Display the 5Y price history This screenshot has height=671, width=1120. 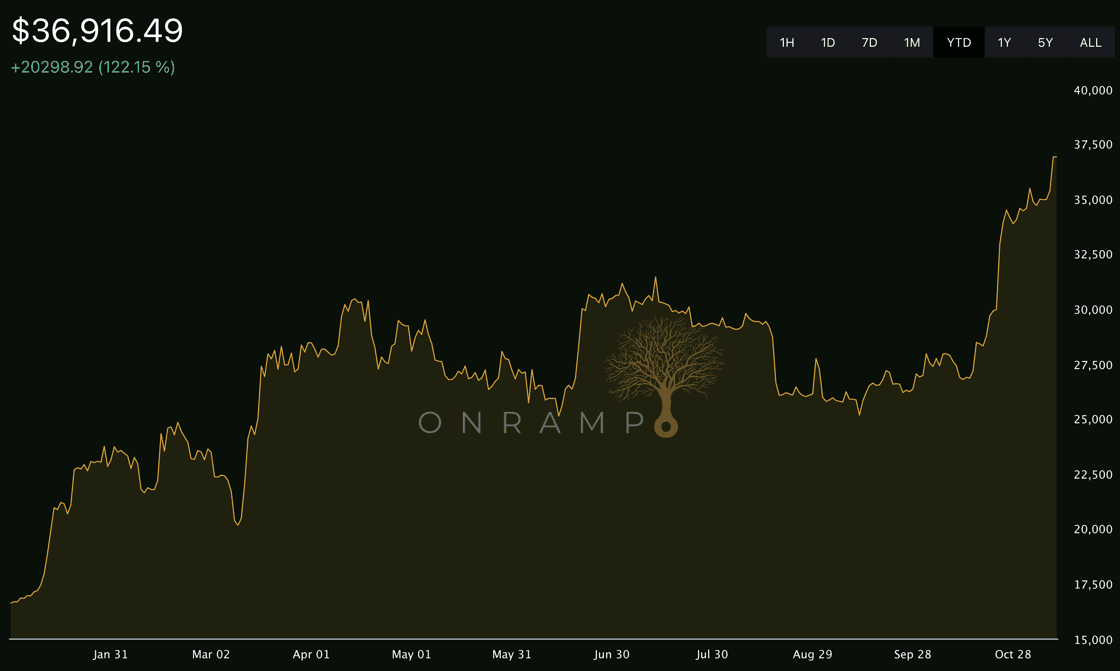click(x=1045, y=42)
